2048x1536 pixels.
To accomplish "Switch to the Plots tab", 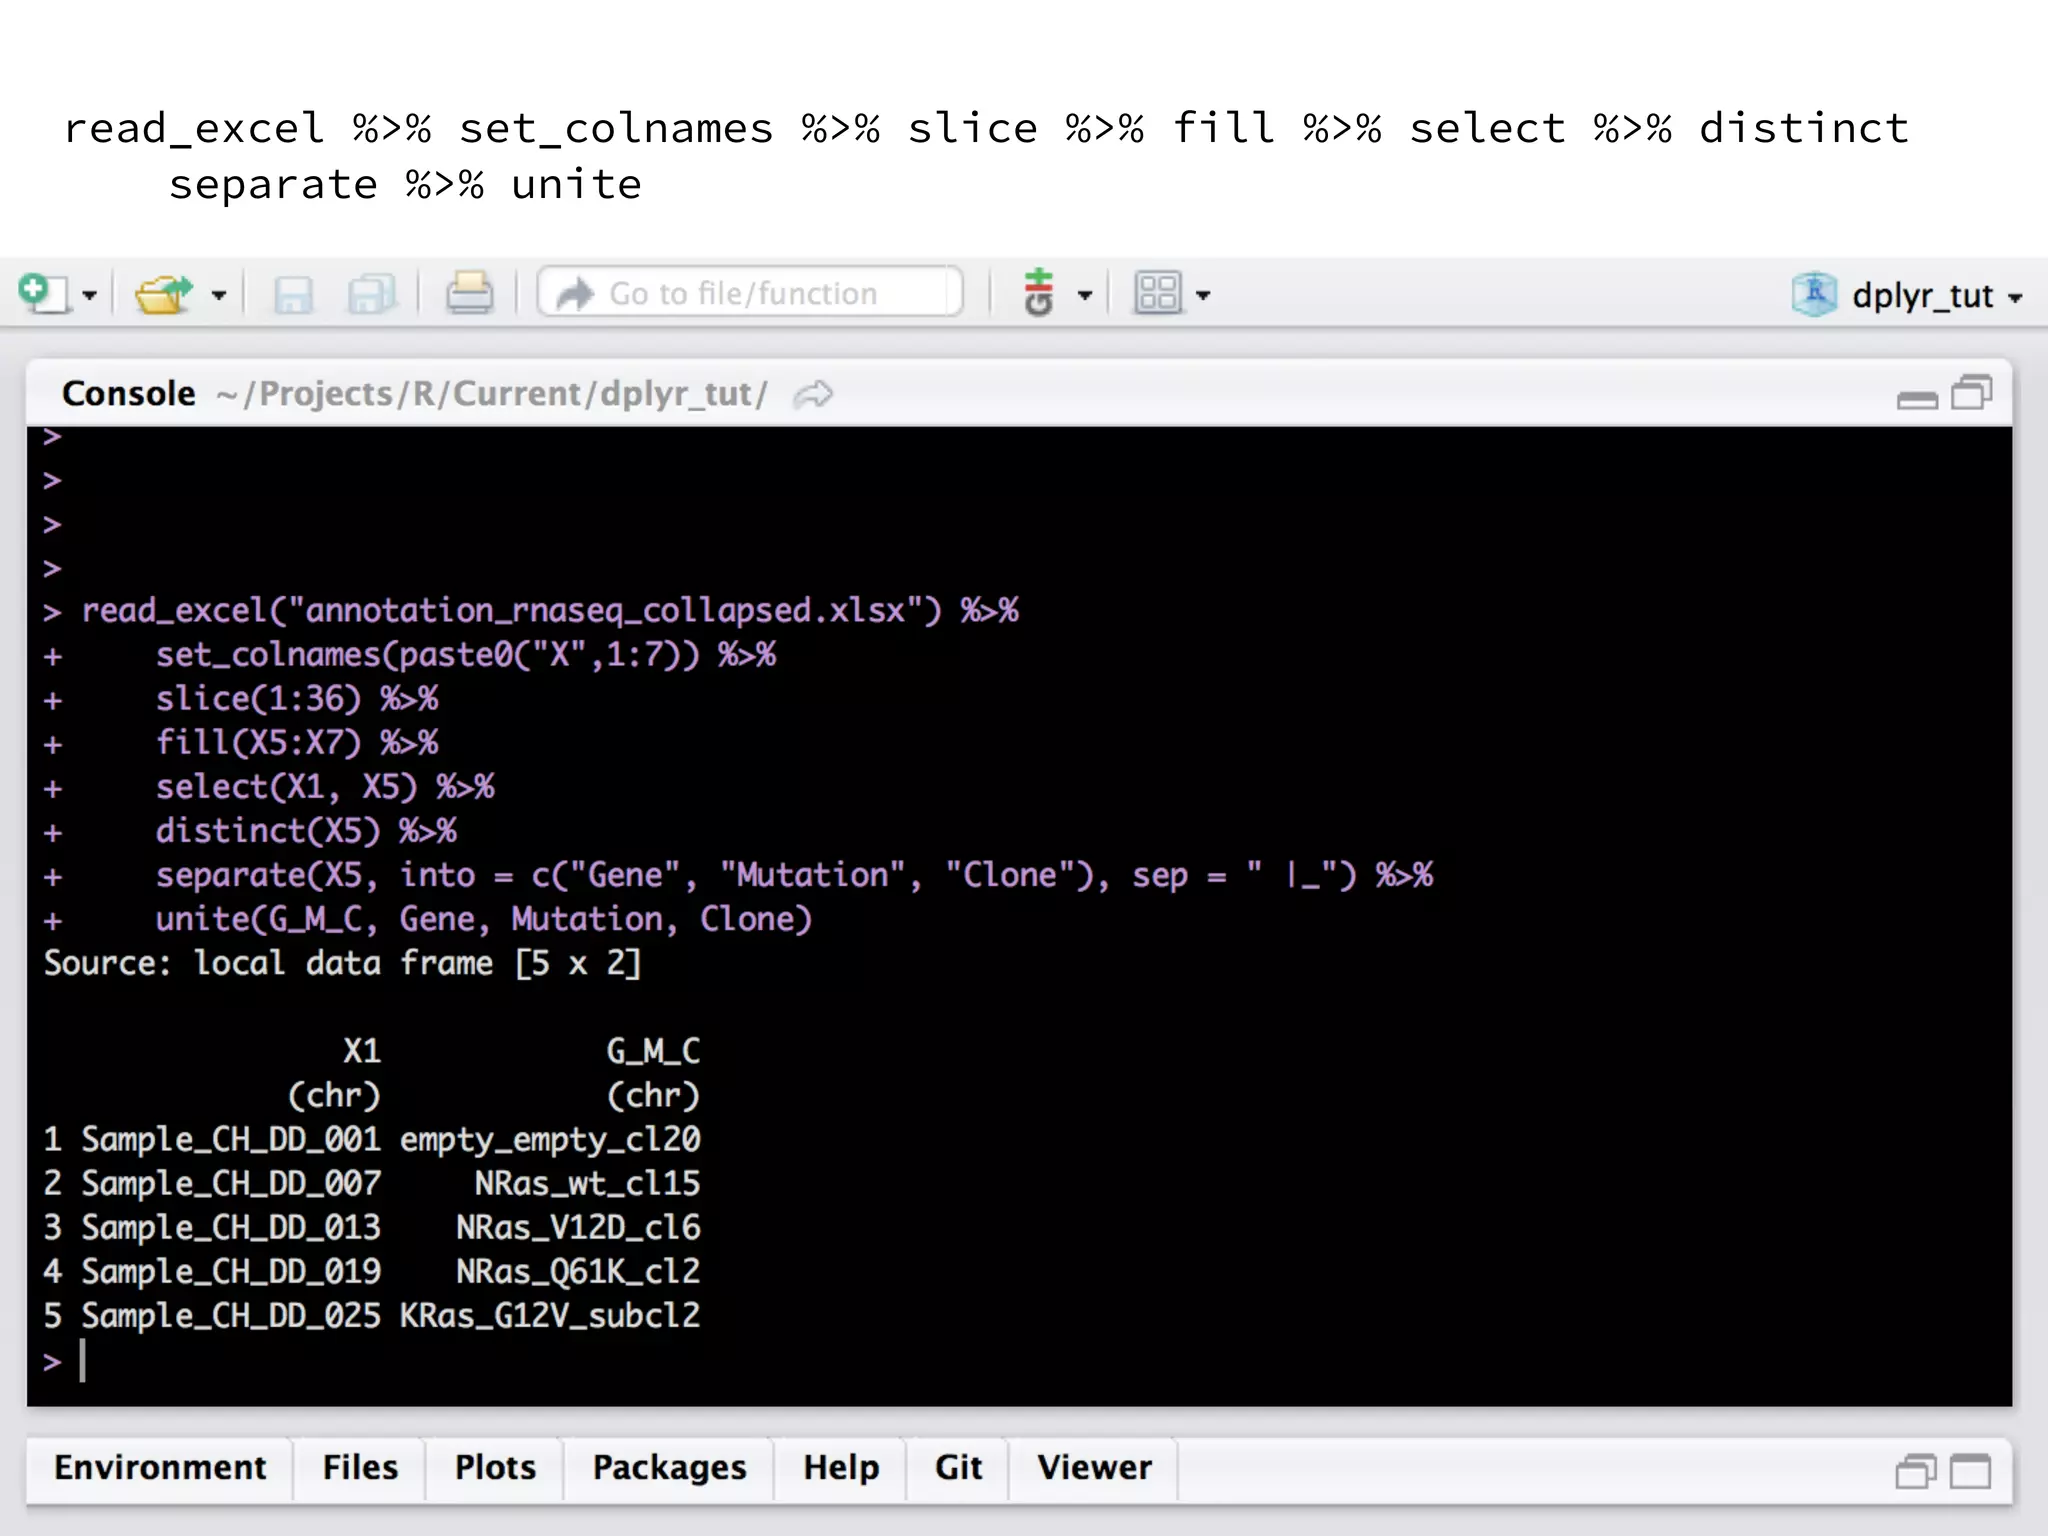I will [495, 1467].
